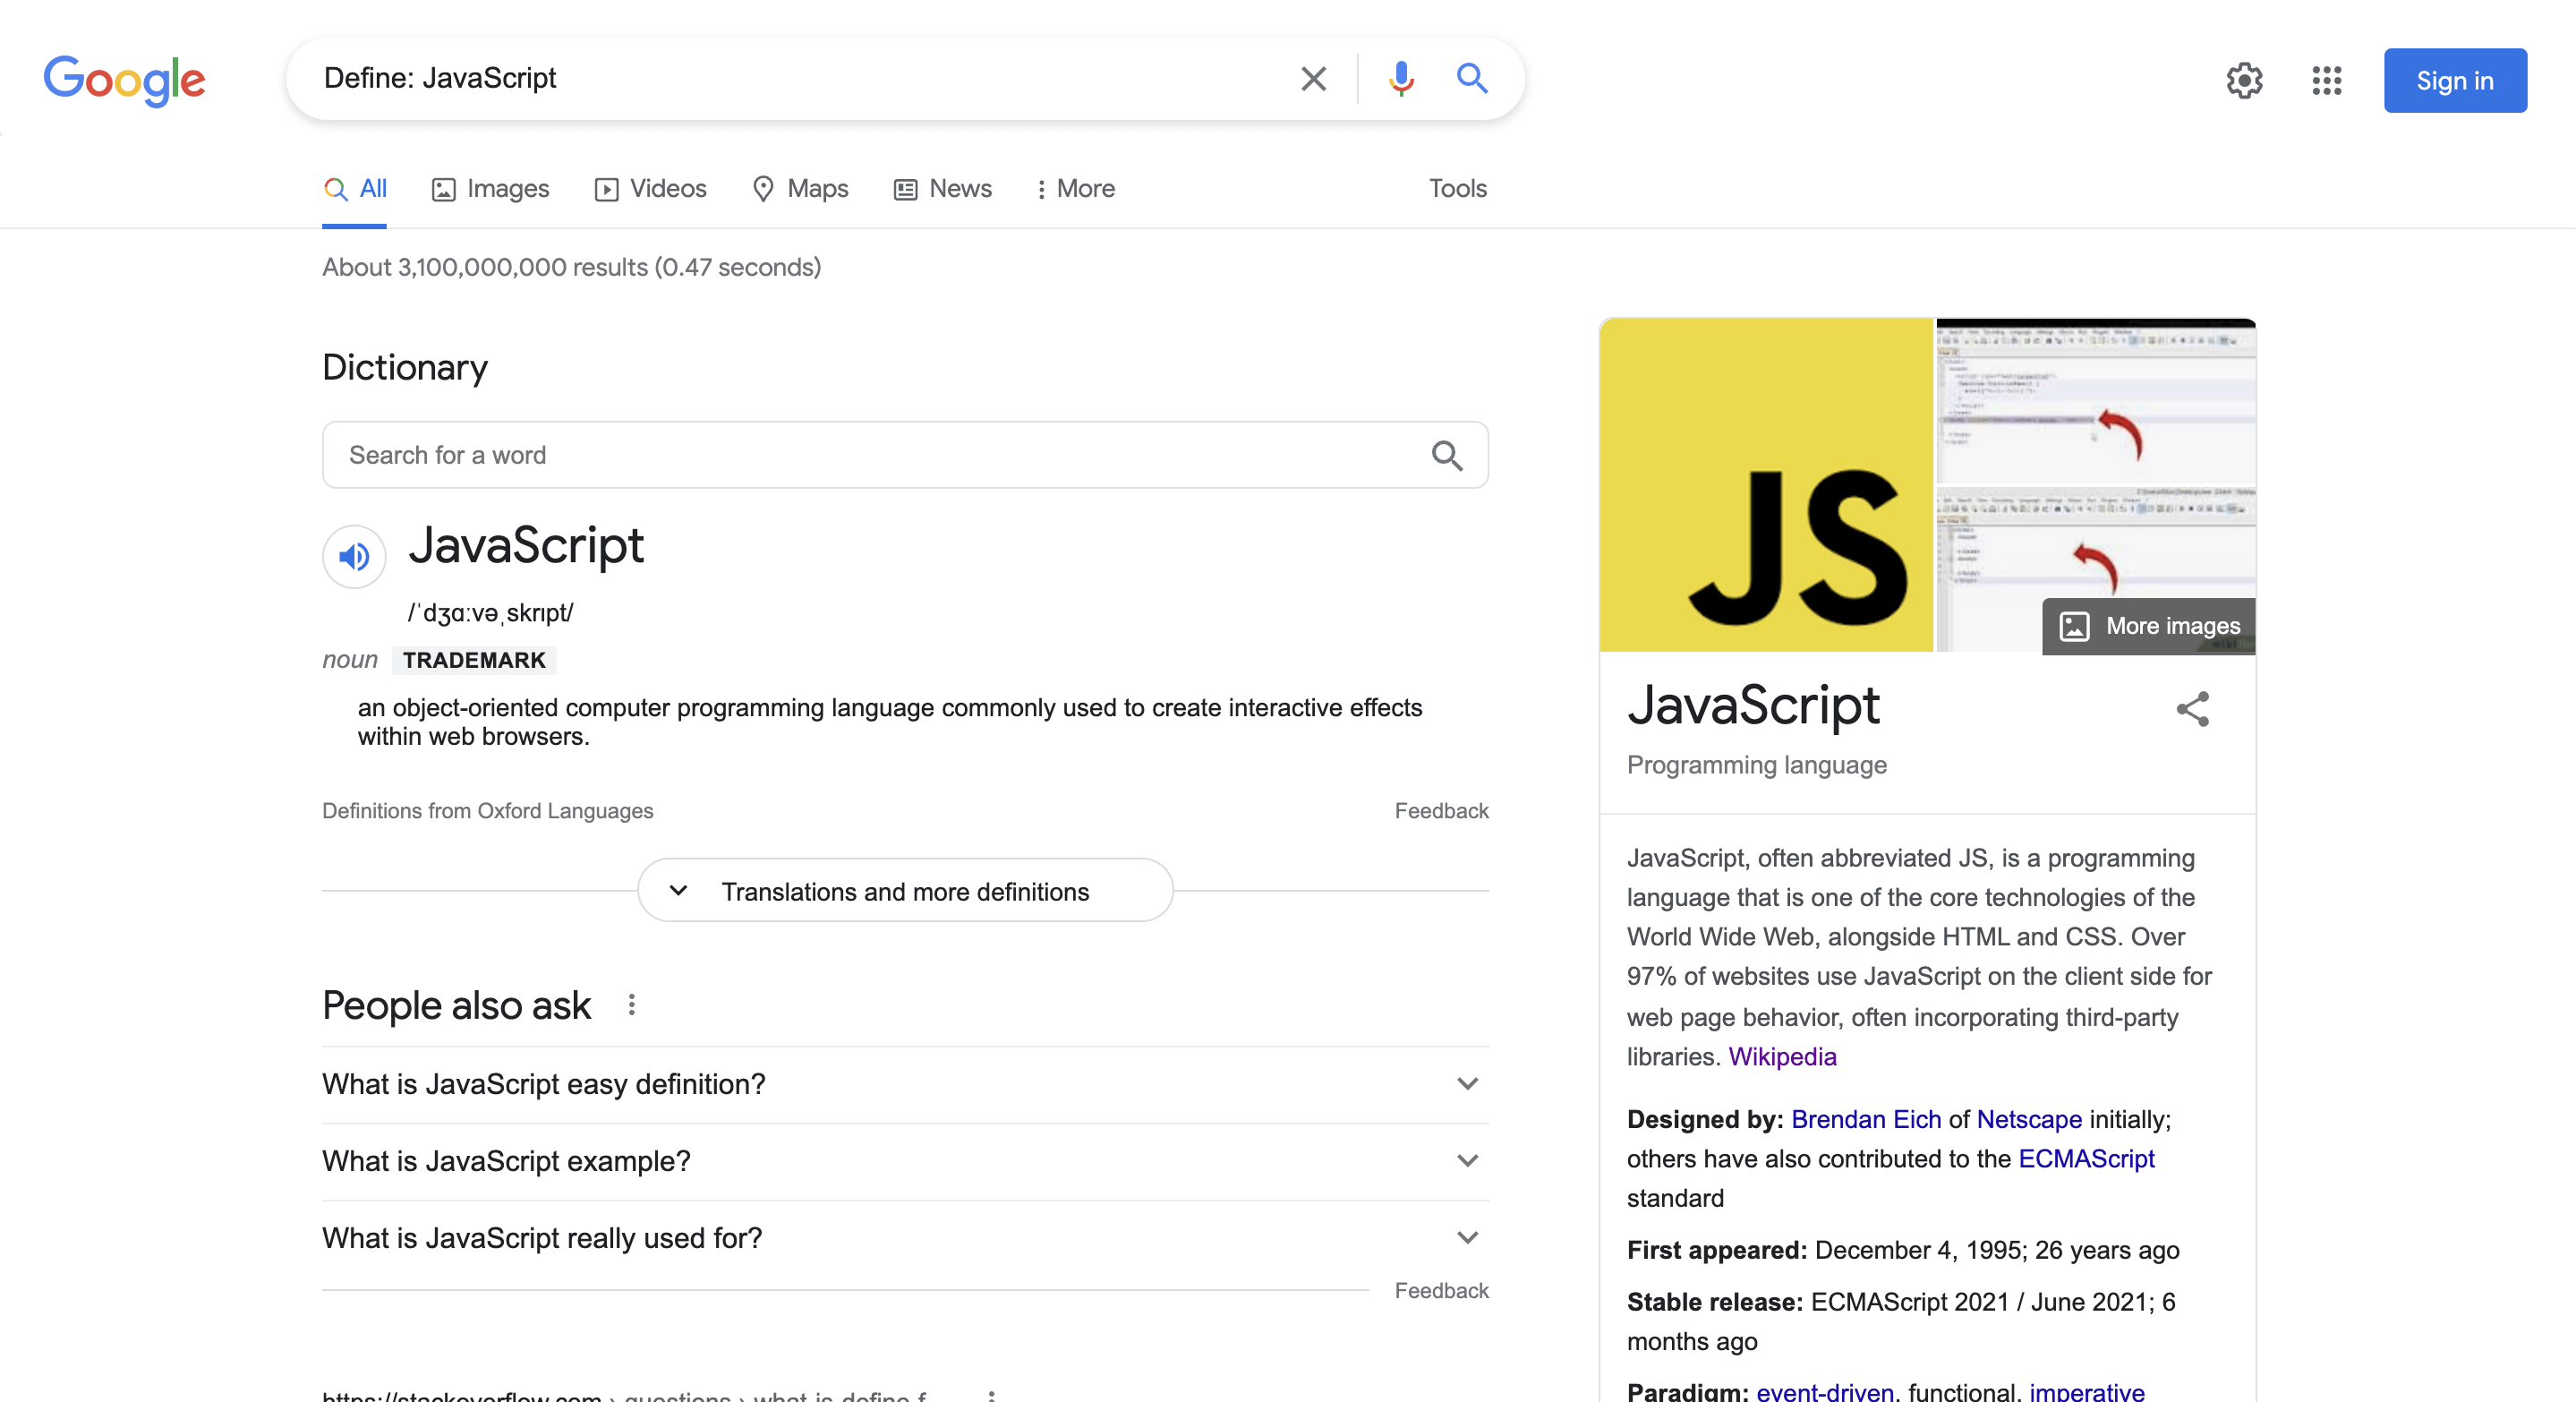Open three-dot menu beside People also ask
Viewport: 2576px width, 1402px height.
coord(631,1005)
